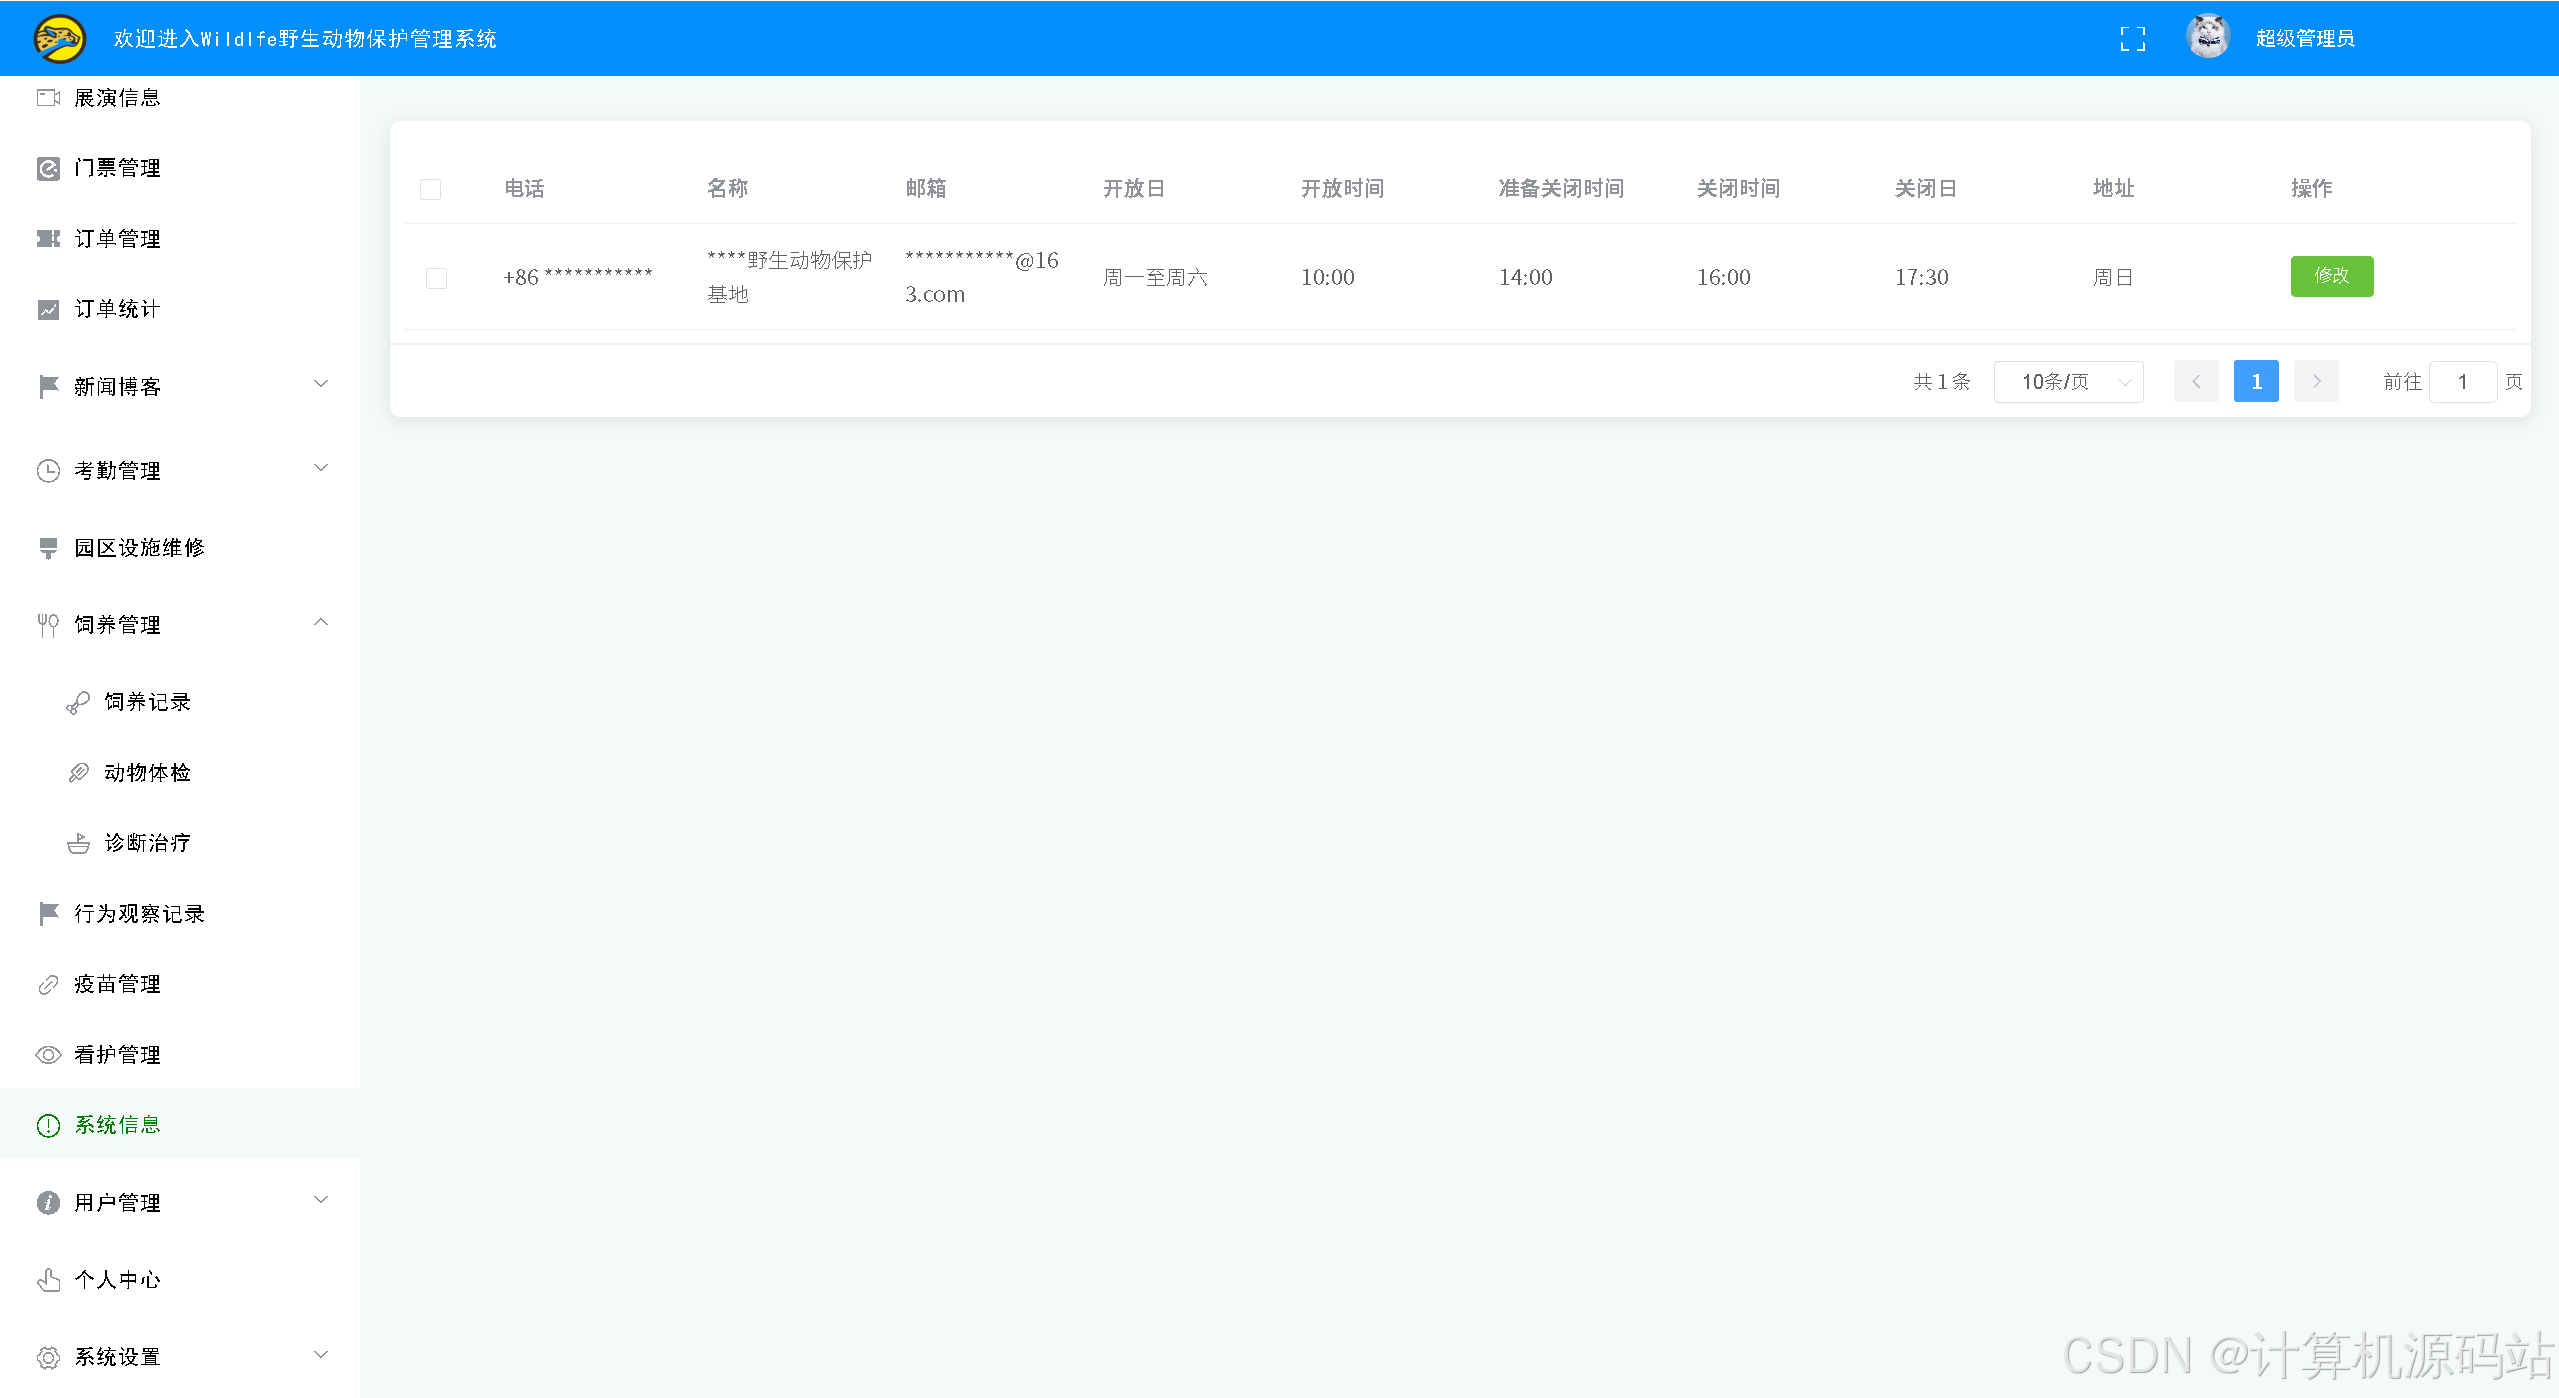
Task: Open 诊断治疗 submenu item
Action: [x=180, y=843]
